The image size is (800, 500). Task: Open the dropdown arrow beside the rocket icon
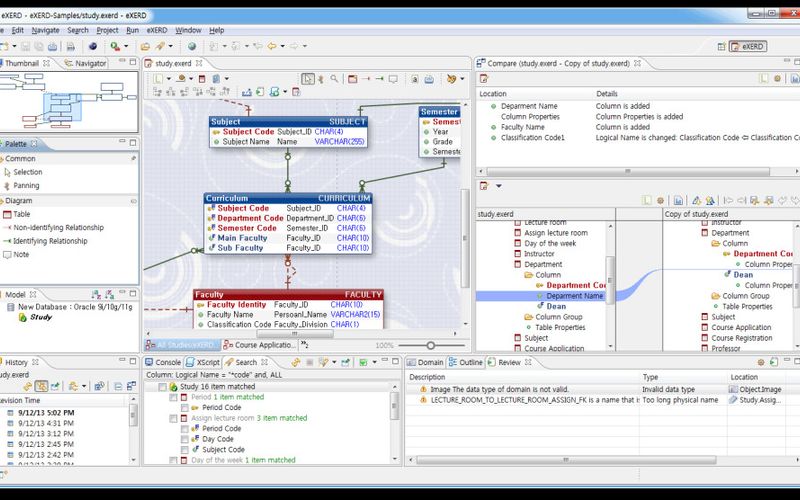coord(170,46)
